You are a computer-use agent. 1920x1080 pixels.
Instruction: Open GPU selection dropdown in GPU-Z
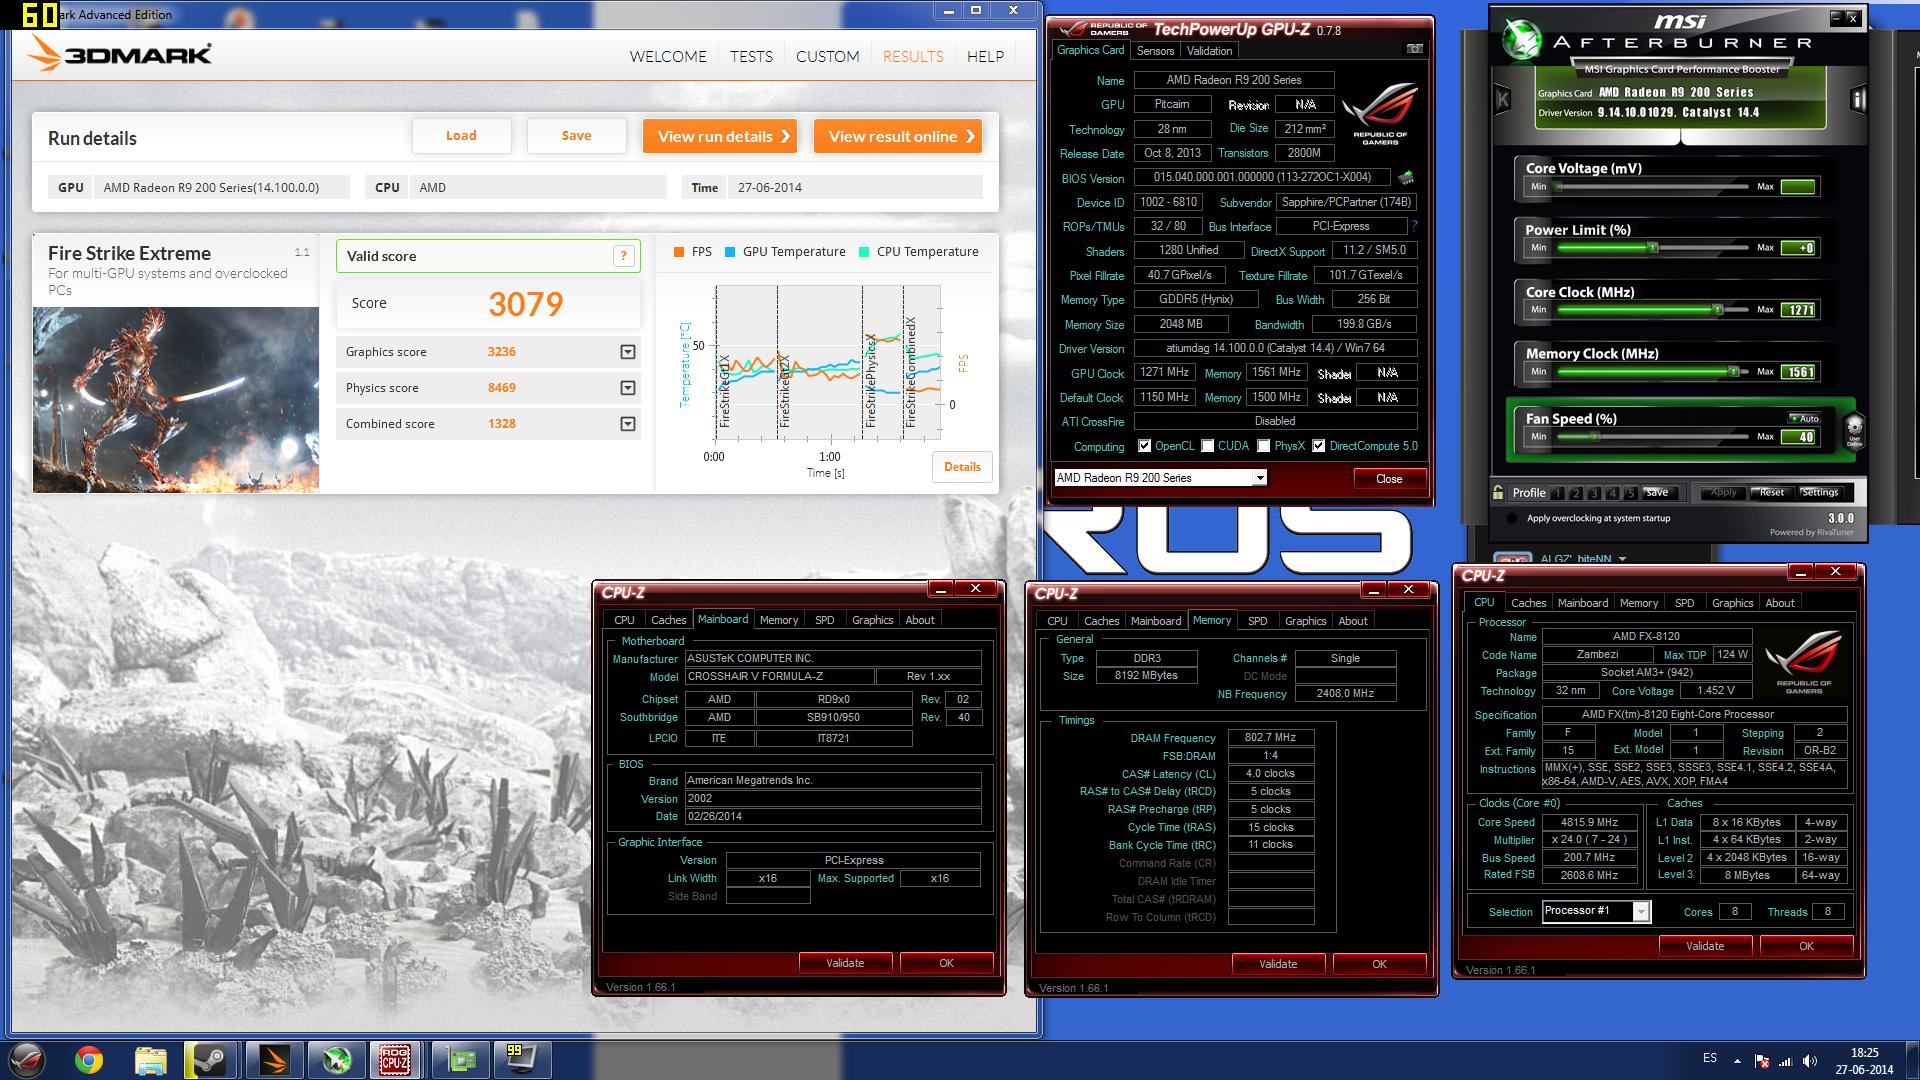[1260, 478]
